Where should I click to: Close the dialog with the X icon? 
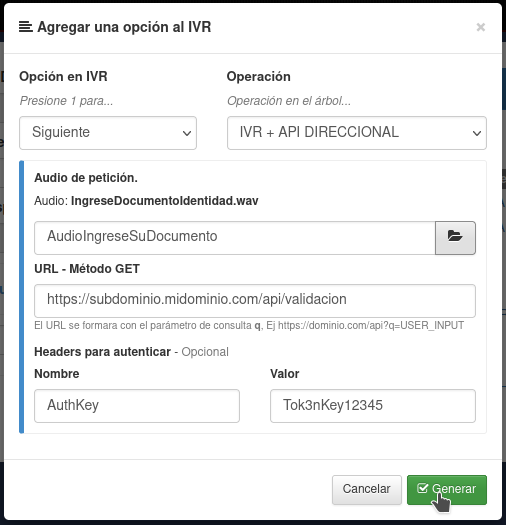[481, 27]
